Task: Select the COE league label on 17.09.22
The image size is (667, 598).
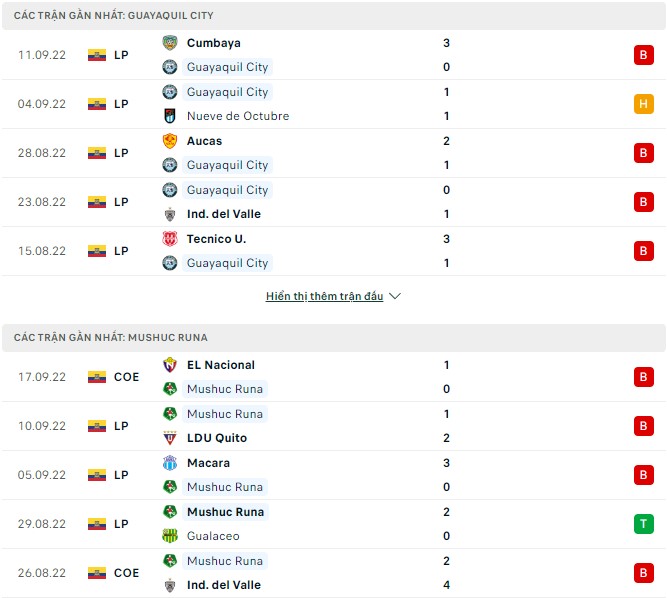Action: point(126,377)
